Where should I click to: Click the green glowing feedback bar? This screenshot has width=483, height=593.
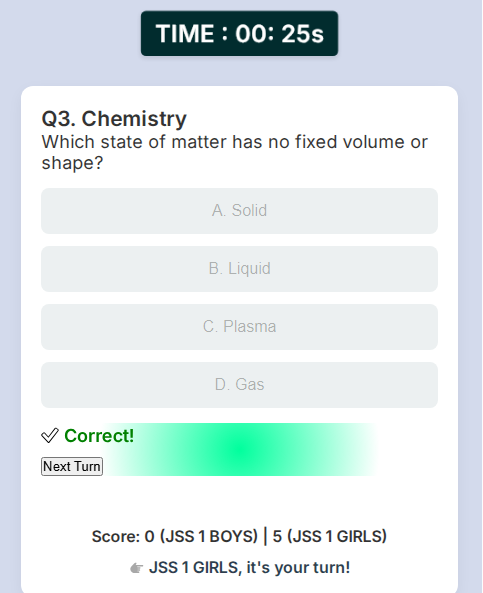240,449
